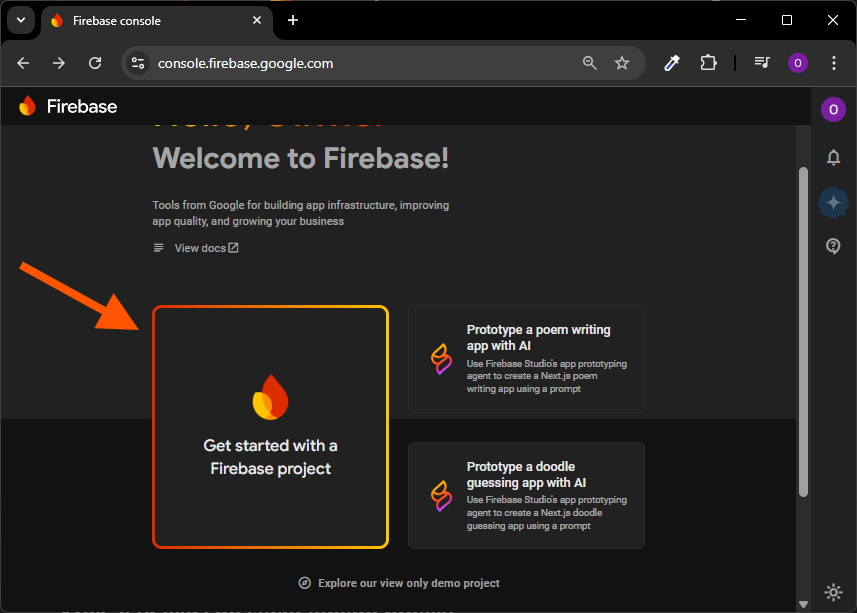Open a new browser tab
Viewport: 857px width, 613px height.
293,20
